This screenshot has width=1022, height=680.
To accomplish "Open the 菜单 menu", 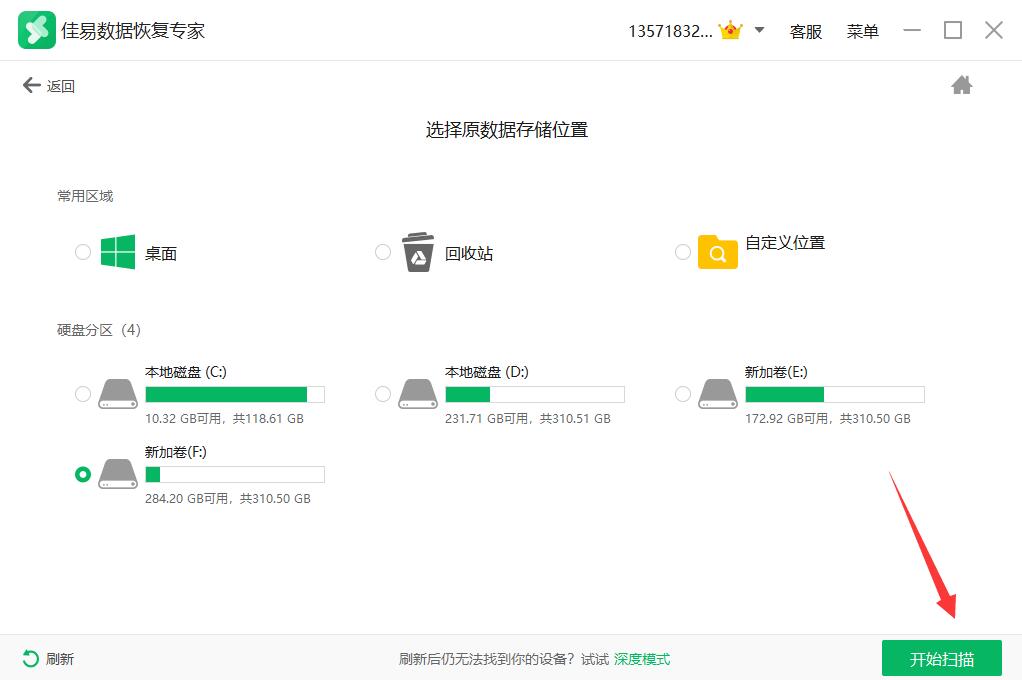I will pos(862,31).
